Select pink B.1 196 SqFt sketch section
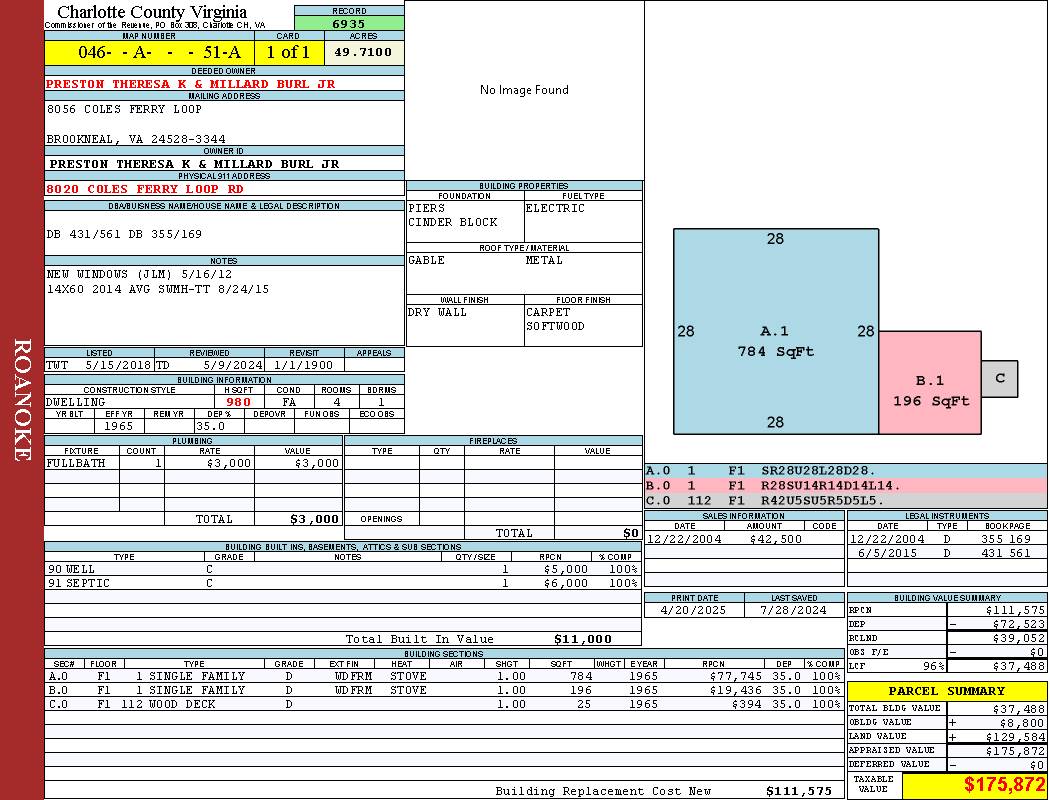Screen dimensions: 1050x800 930,390
